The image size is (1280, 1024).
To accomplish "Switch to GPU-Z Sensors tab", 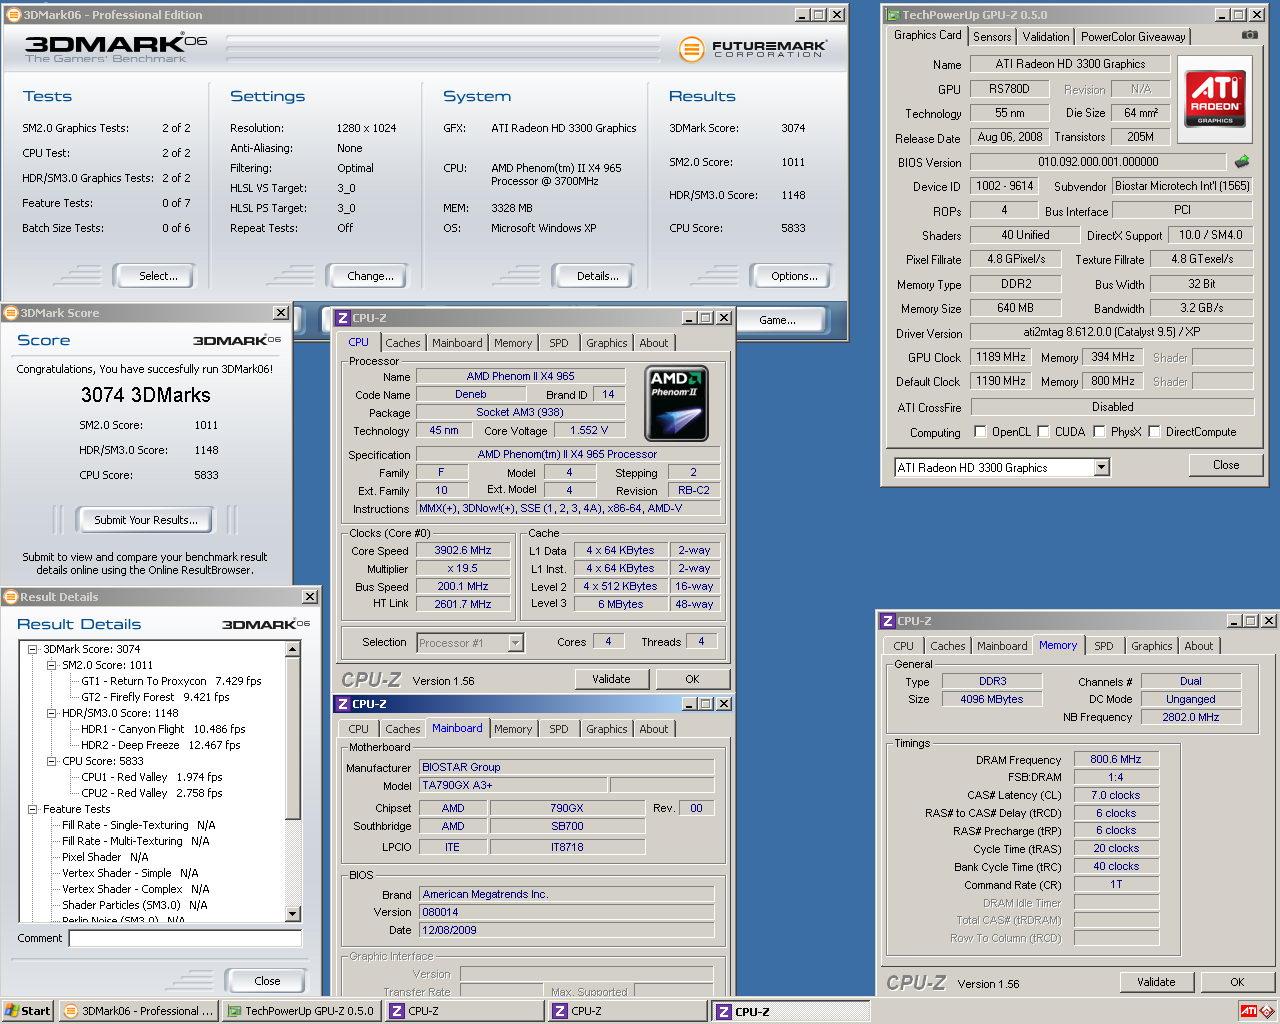I will tap(992, 36).
